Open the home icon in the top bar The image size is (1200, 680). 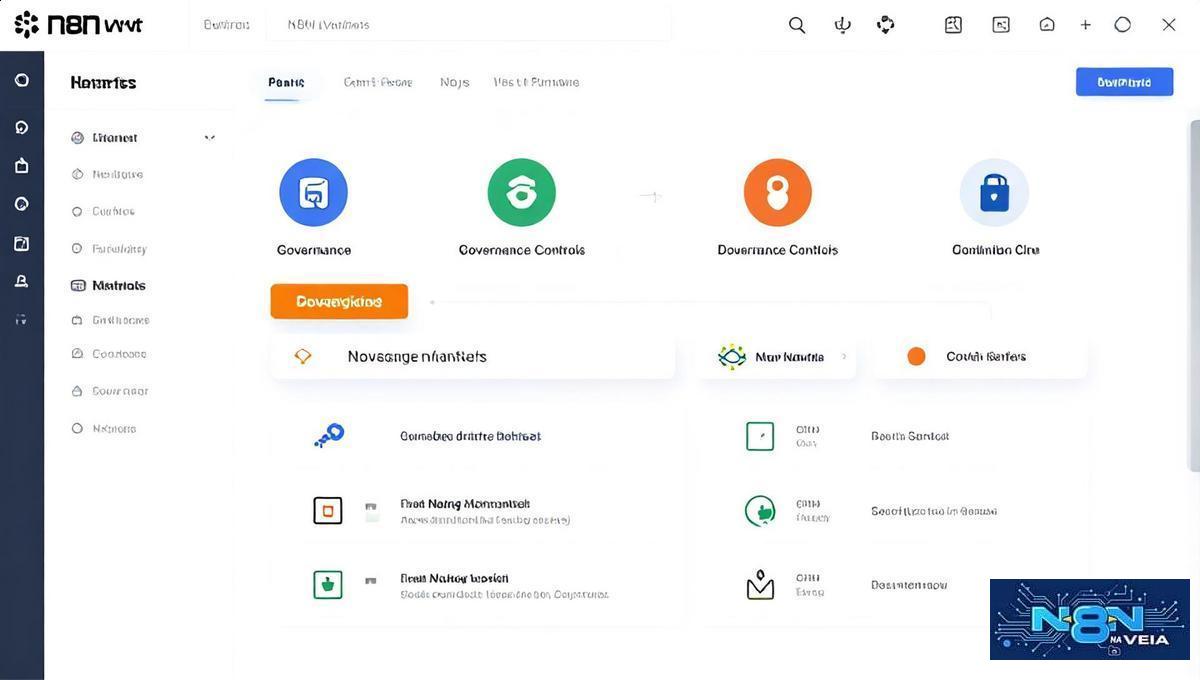1047,25
